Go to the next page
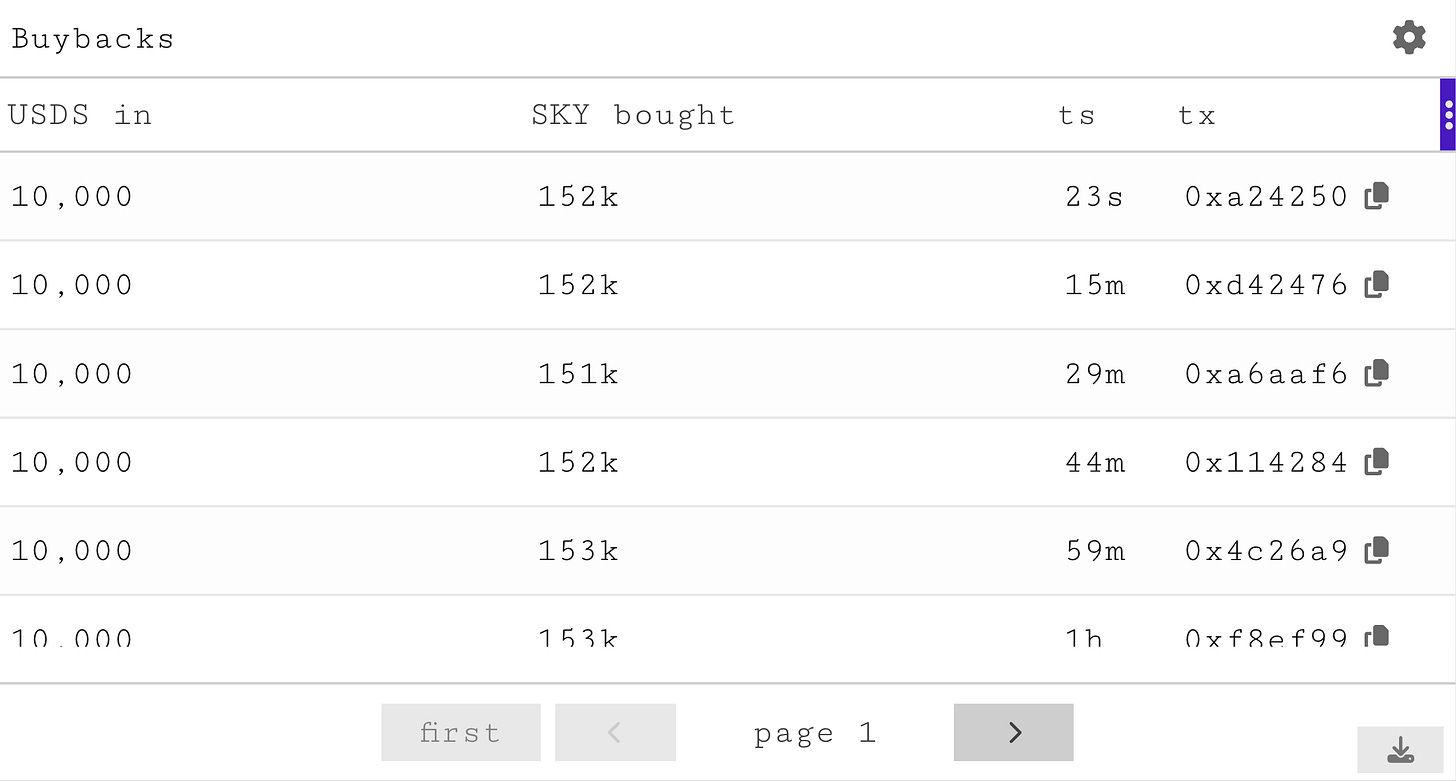The image size is (1456, 781). click(1014, 733)
